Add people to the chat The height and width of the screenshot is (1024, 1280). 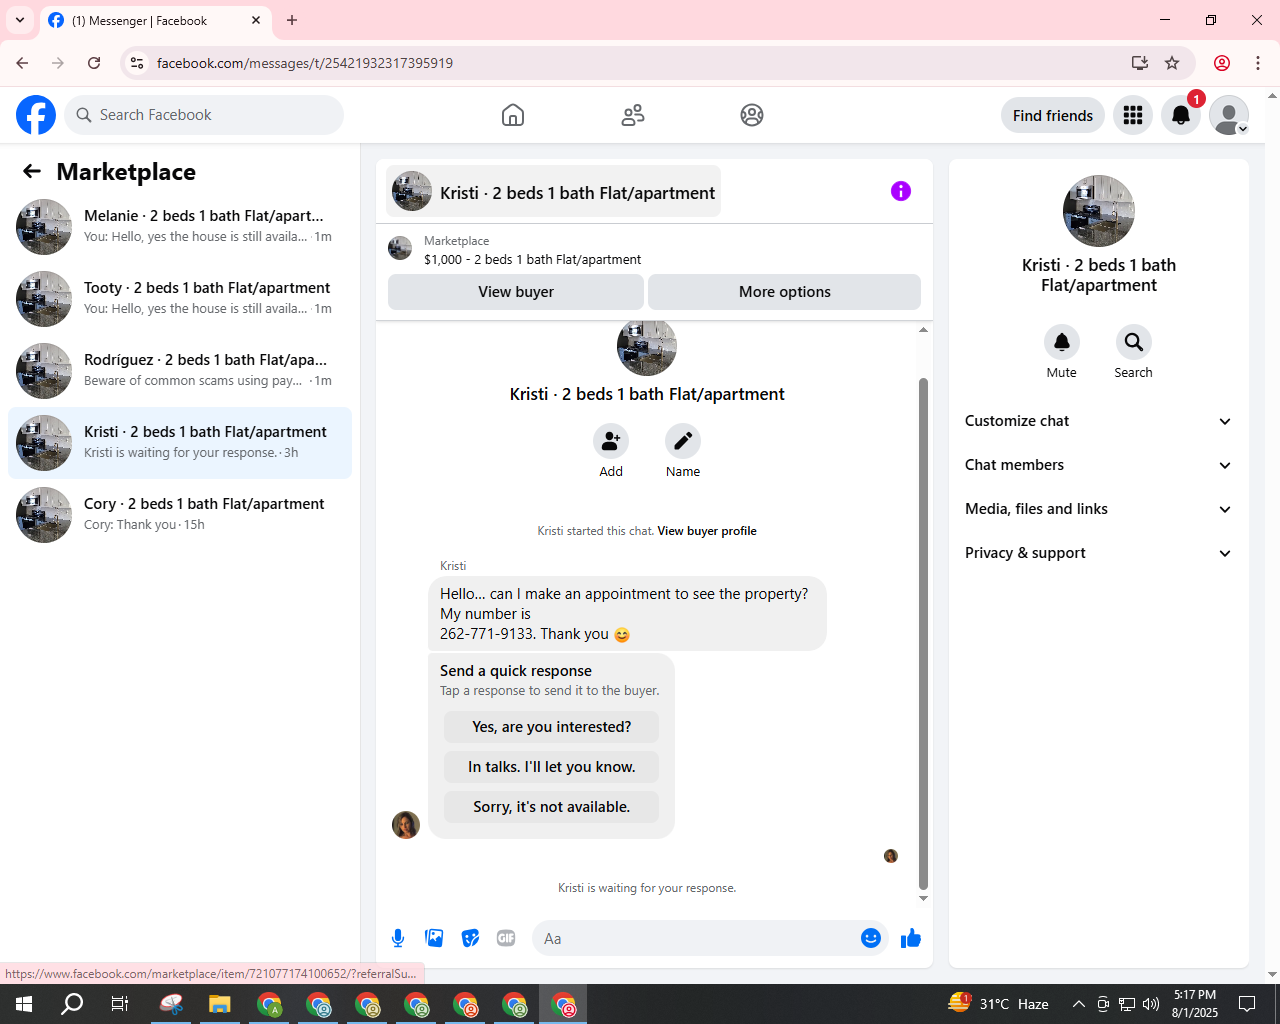(x=611, y=441)
